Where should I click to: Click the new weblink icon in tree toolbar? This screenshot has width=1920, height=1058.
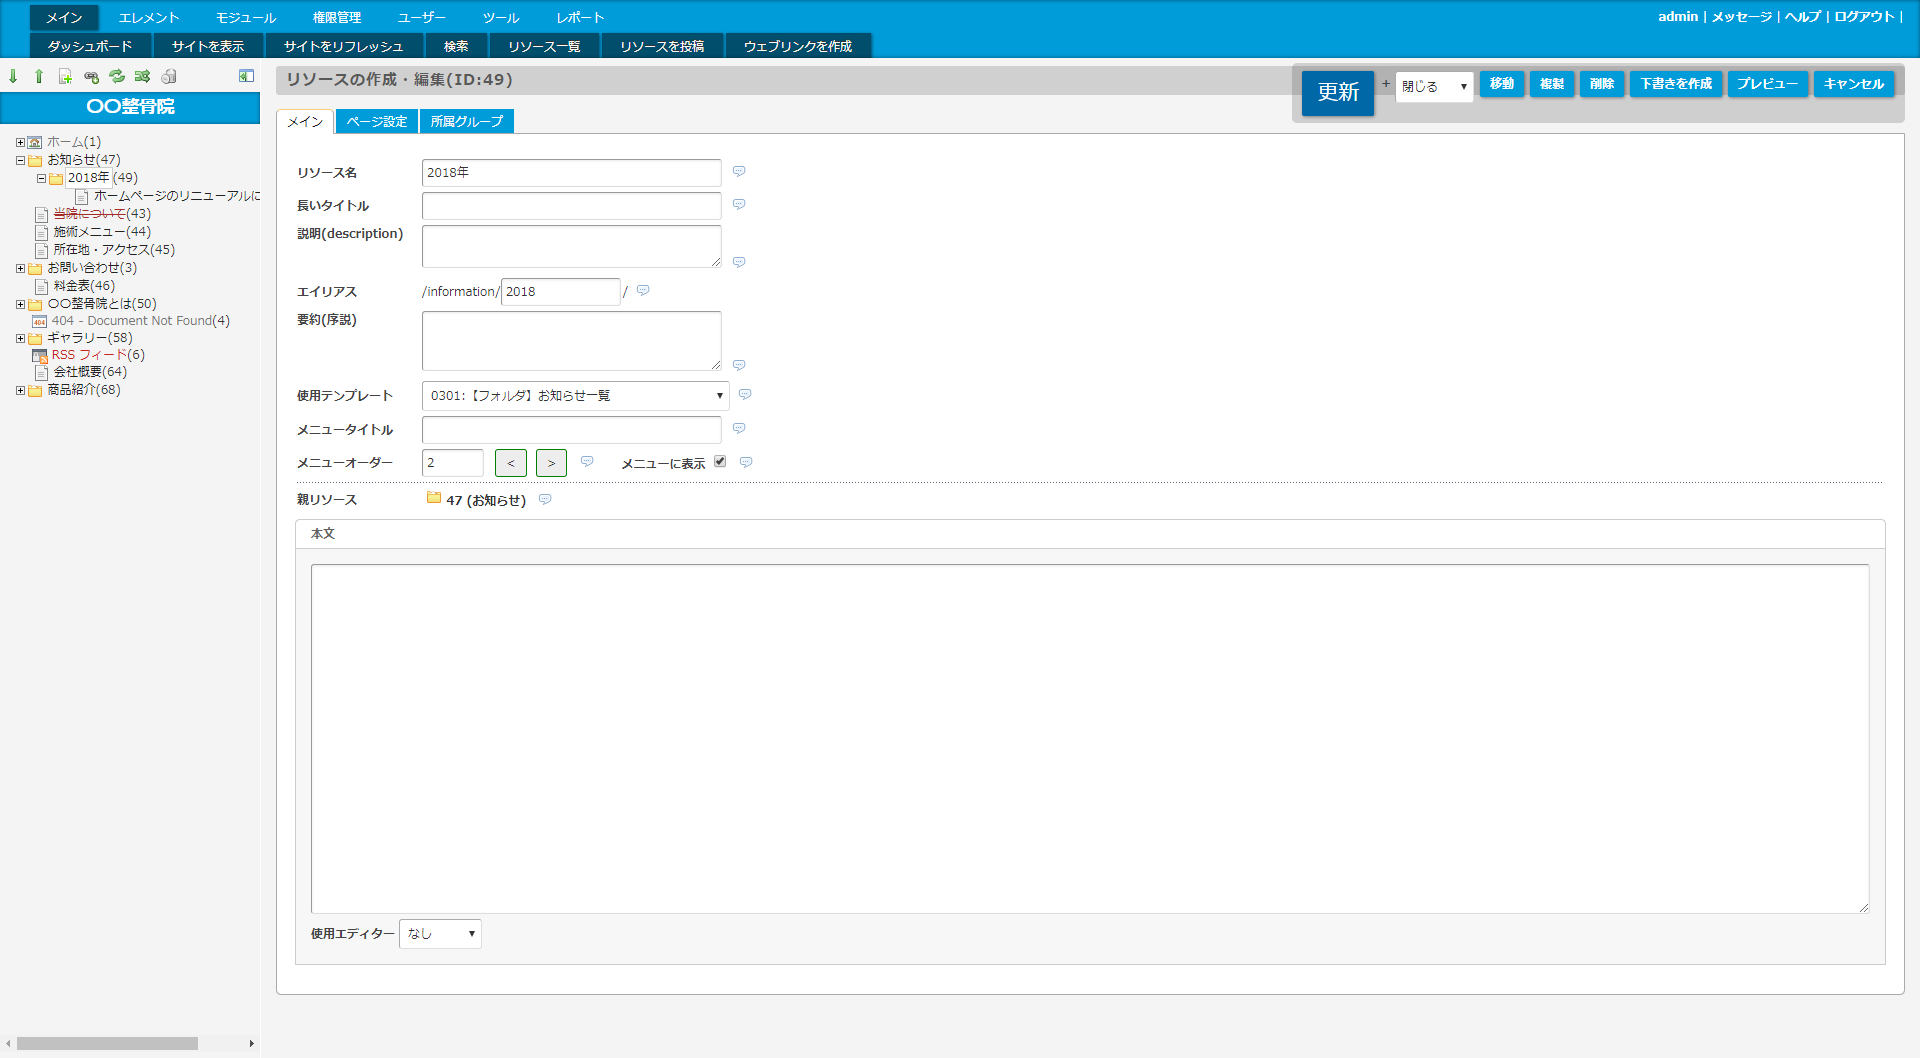(x=91, y=76)
